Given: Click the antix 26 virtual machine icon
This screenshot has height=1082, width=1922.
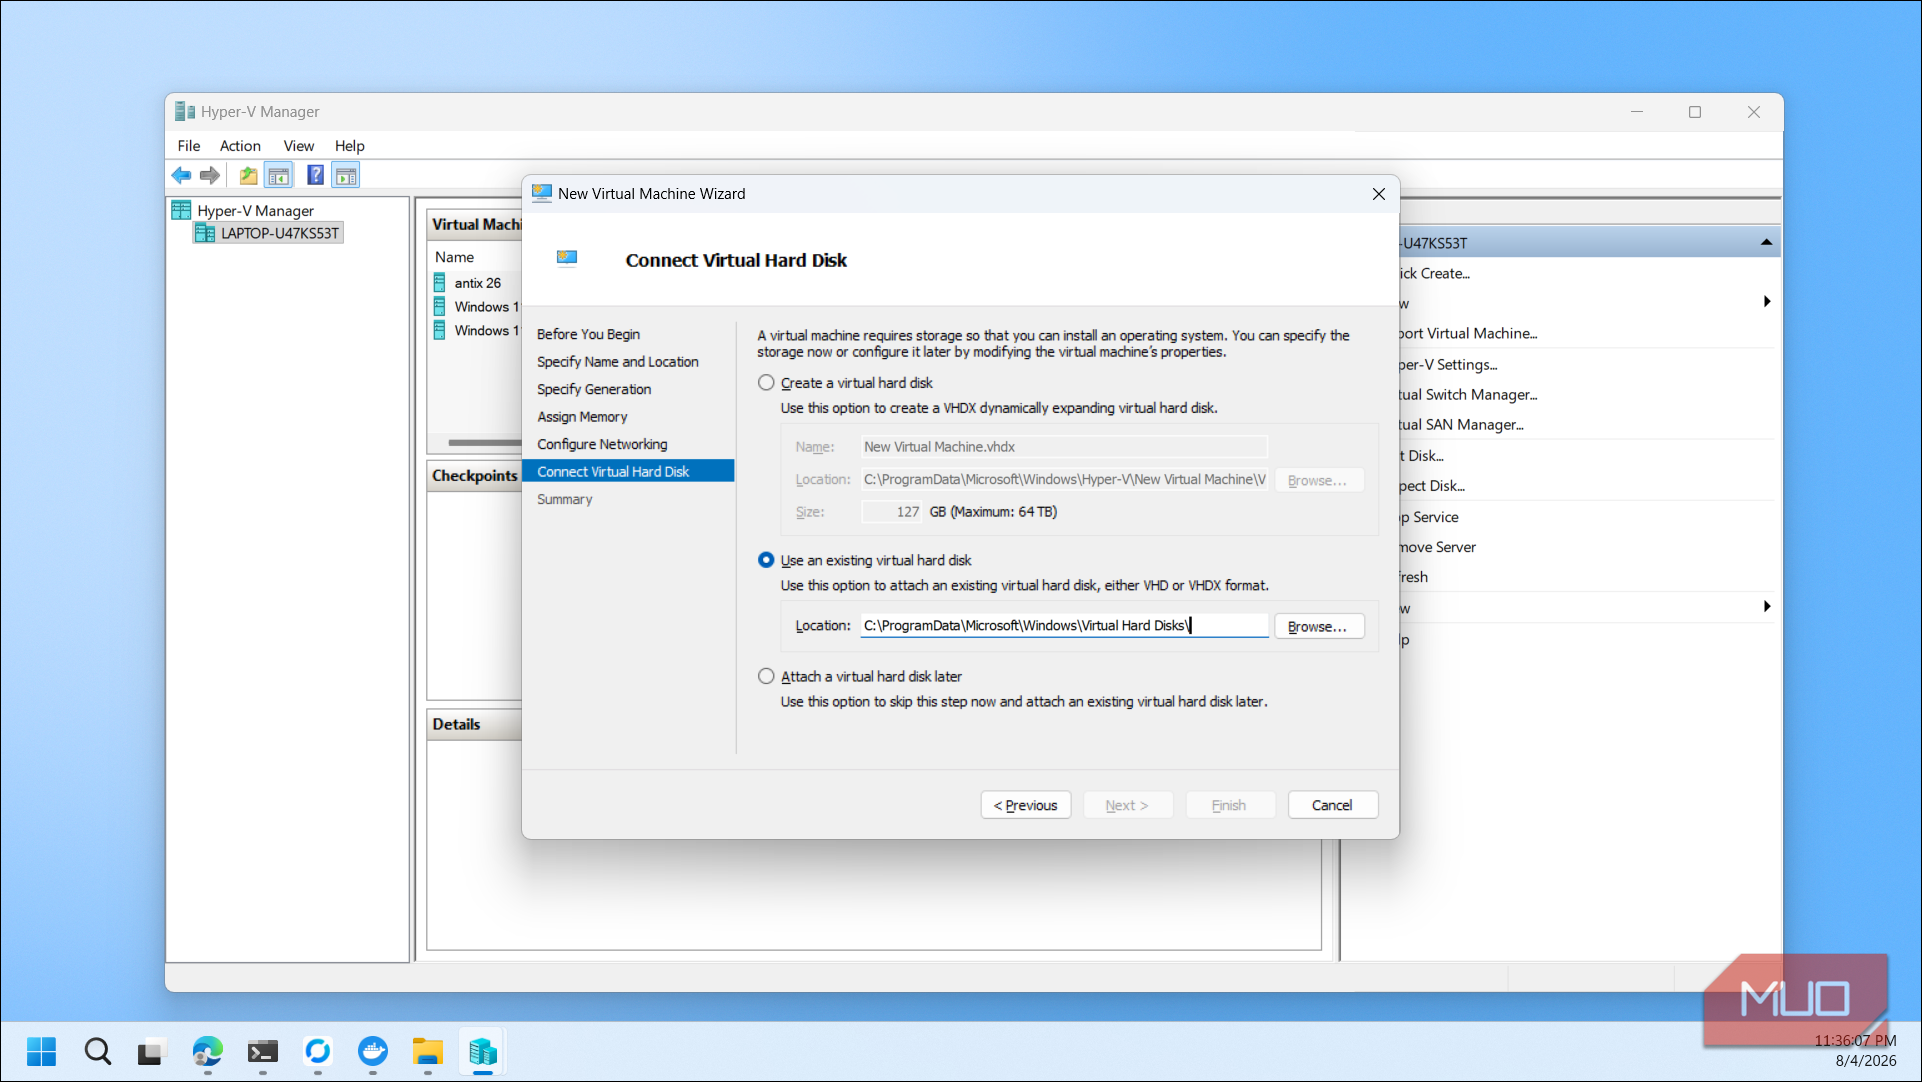Looking at the screenshot, I should coord(440,283).
